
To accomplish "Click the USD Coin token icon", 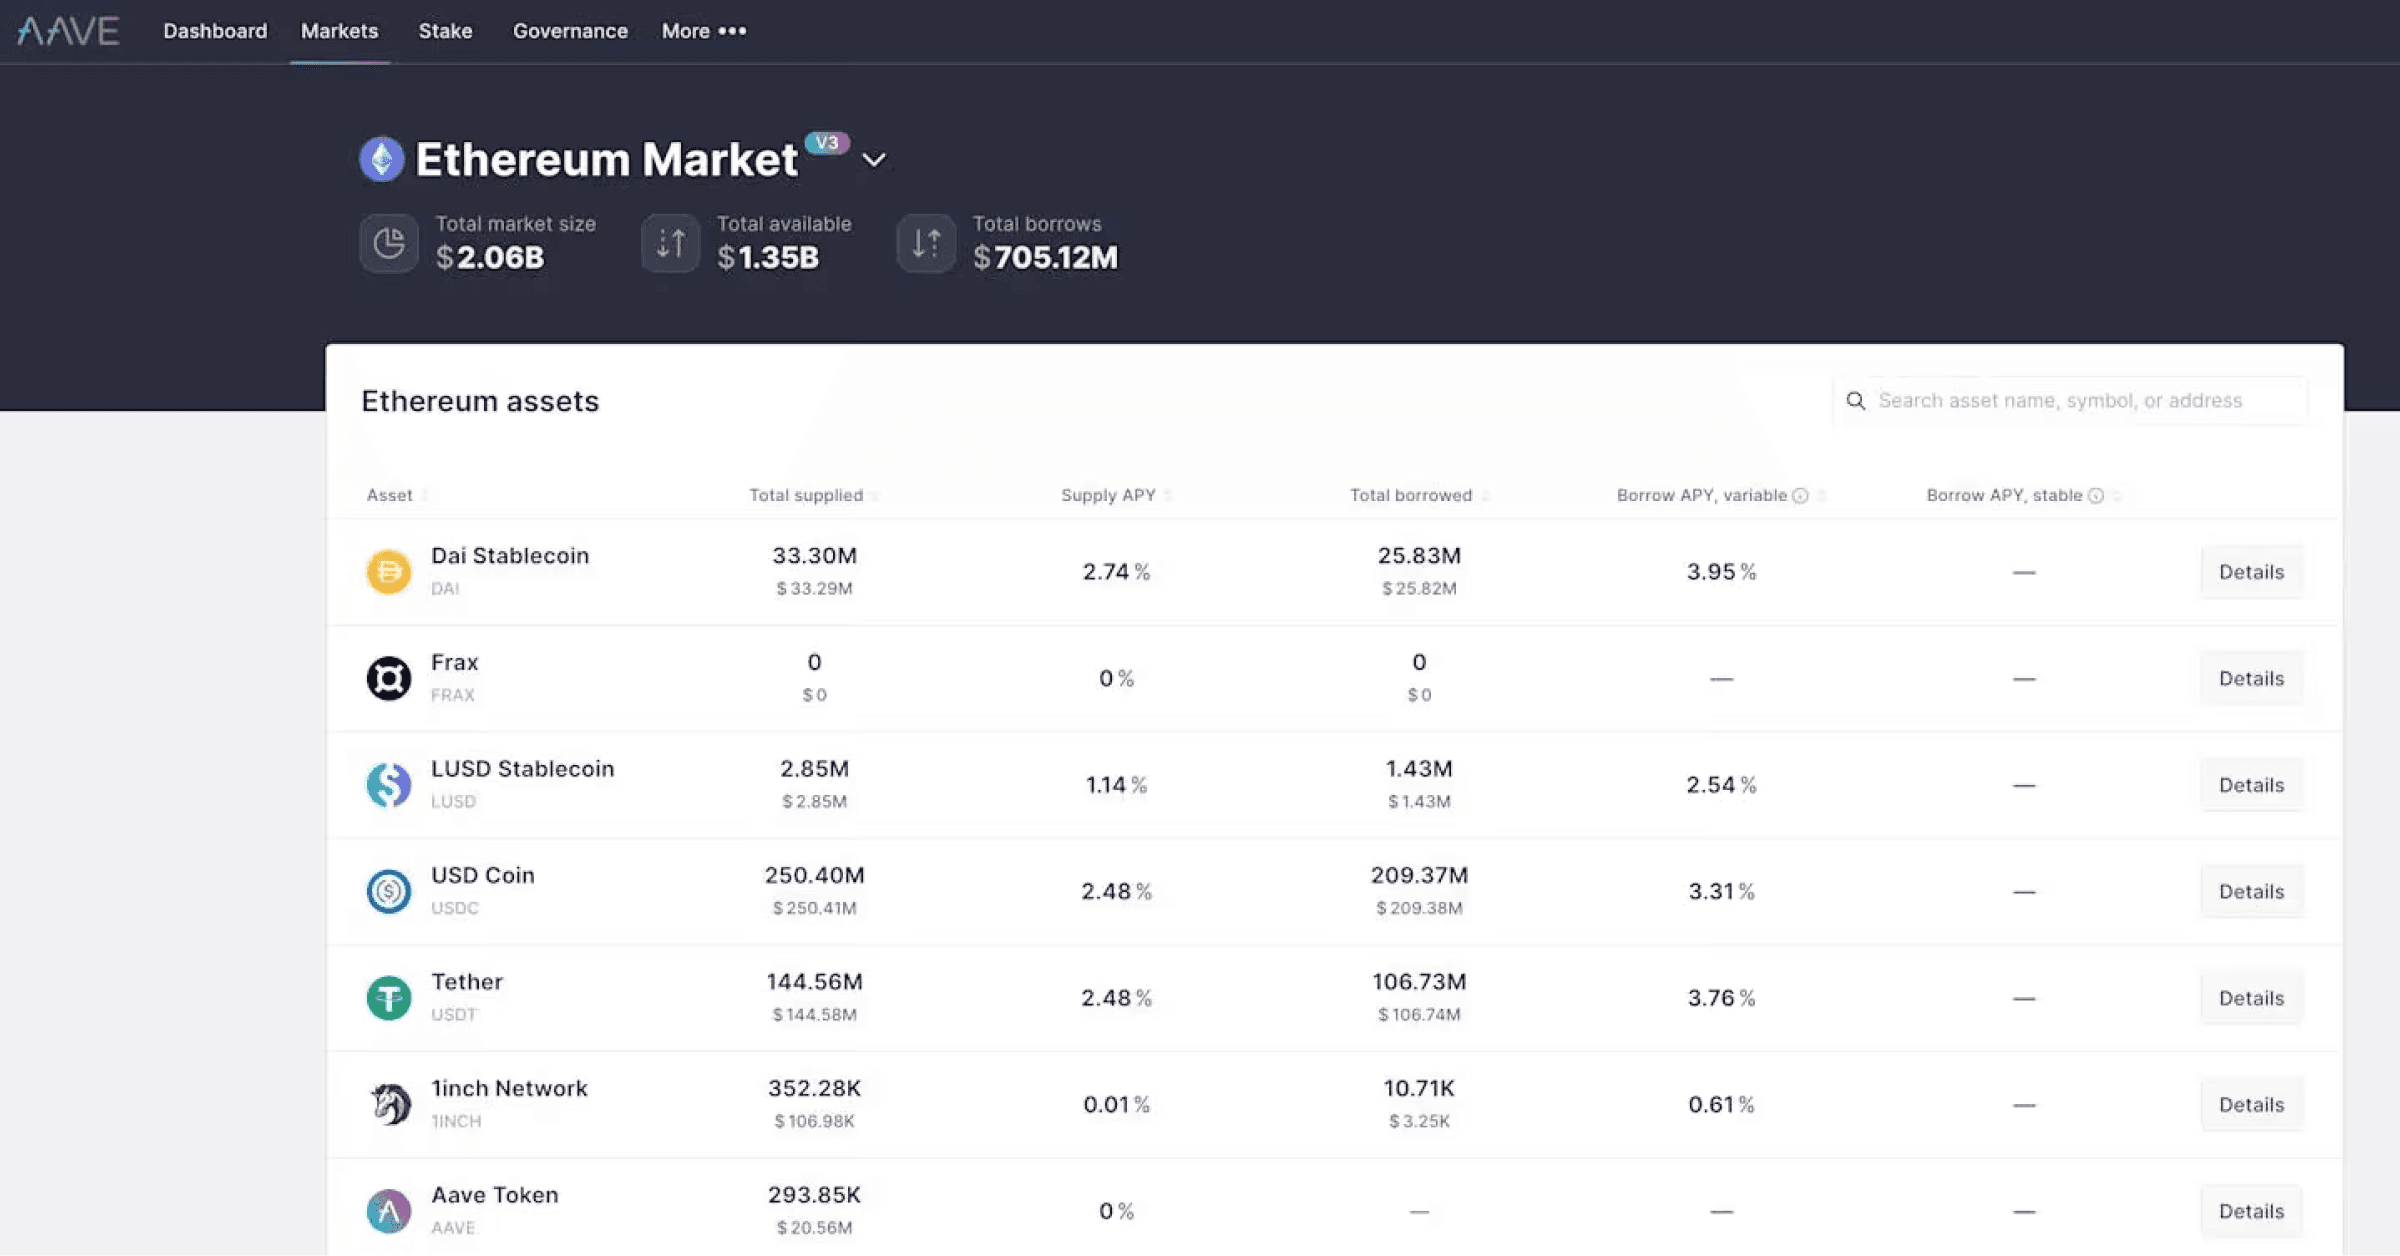I will pyautogui.click(x=389, y=891).
